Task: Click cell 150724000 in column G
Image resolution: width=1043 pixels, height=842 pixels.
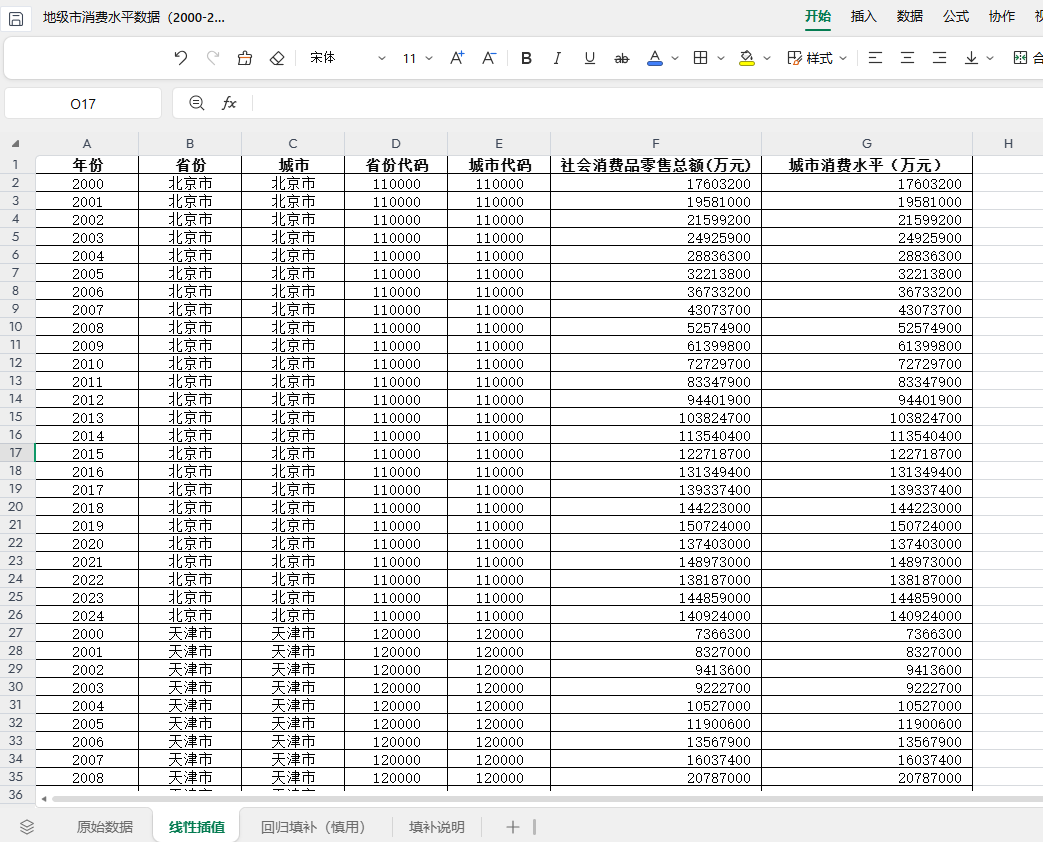Action: pyautogui.click(x=867, y=525)
